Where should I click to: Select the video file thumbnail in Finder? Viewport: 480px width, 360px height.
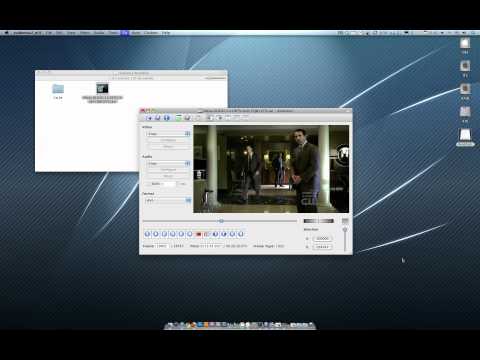(102, 88)
